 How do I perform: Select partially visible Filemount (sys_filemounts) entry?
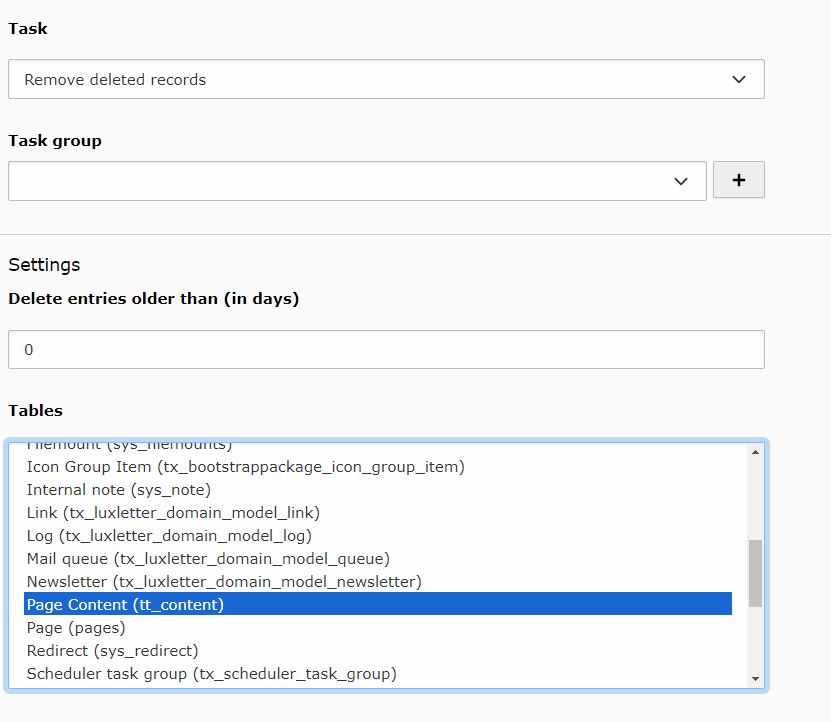point(129,446)
